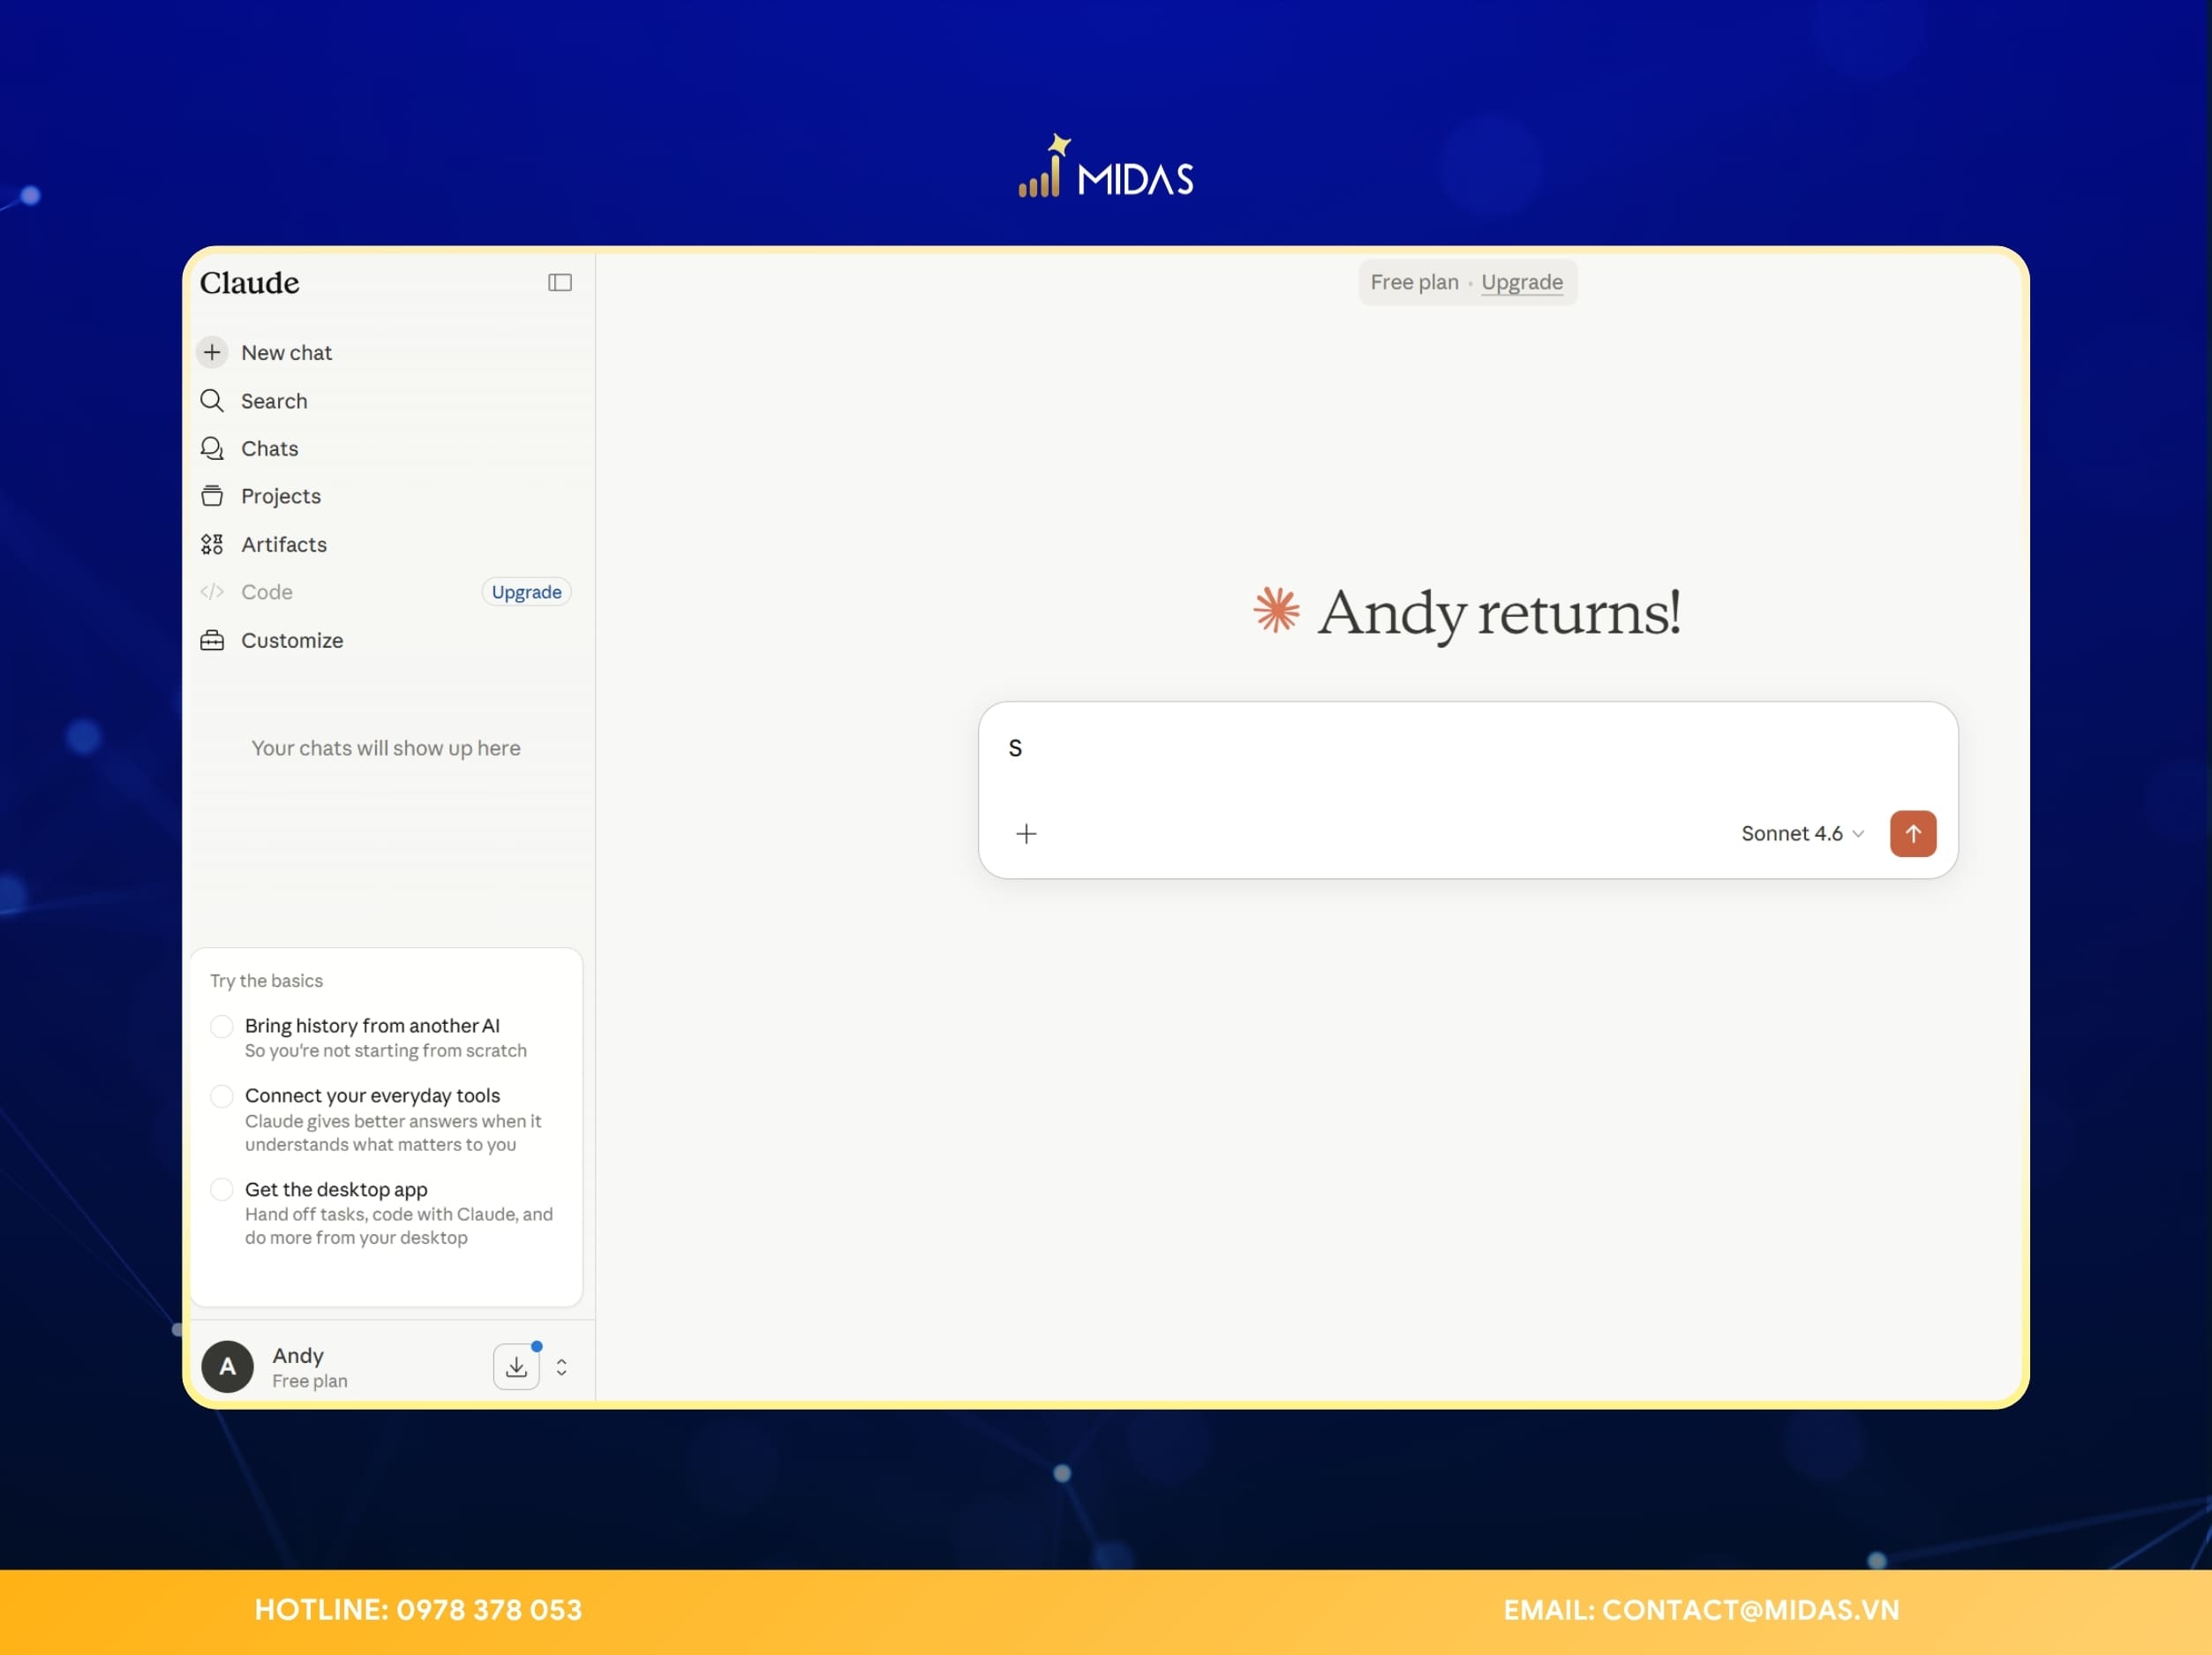Click the Upgrade badge next to Code
This screenshot has height=1655, width=2212.
pyautogui.click(x=526, y=592)
